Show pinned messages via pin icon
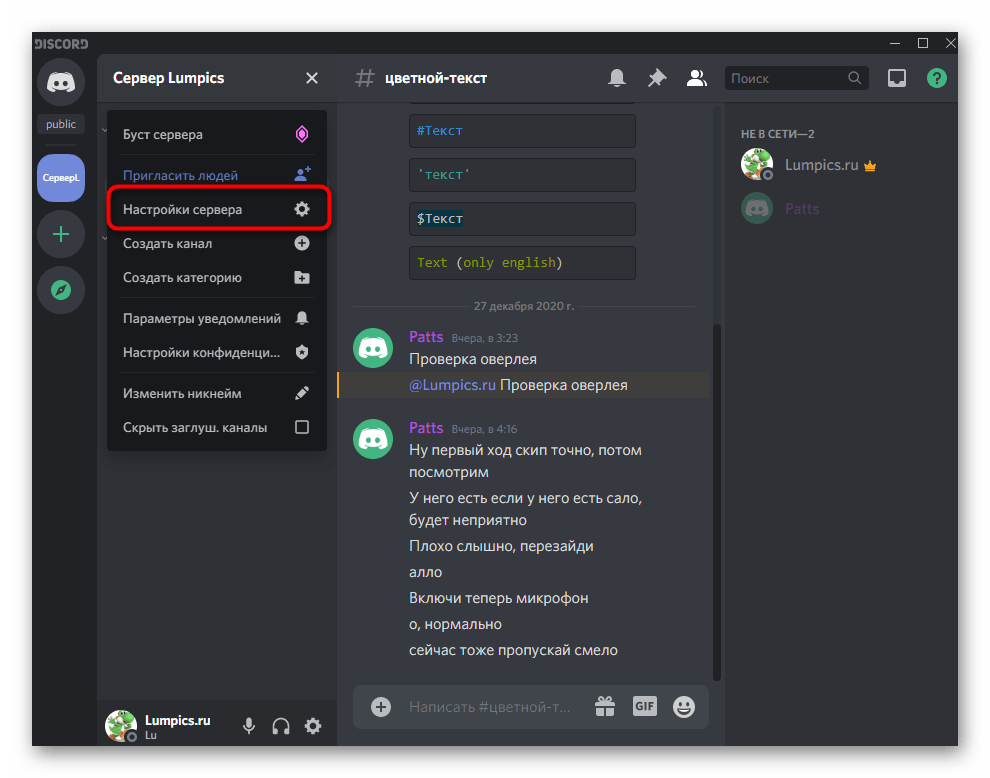Viewport: 990px width, 778px height. [x=657, y=78]
